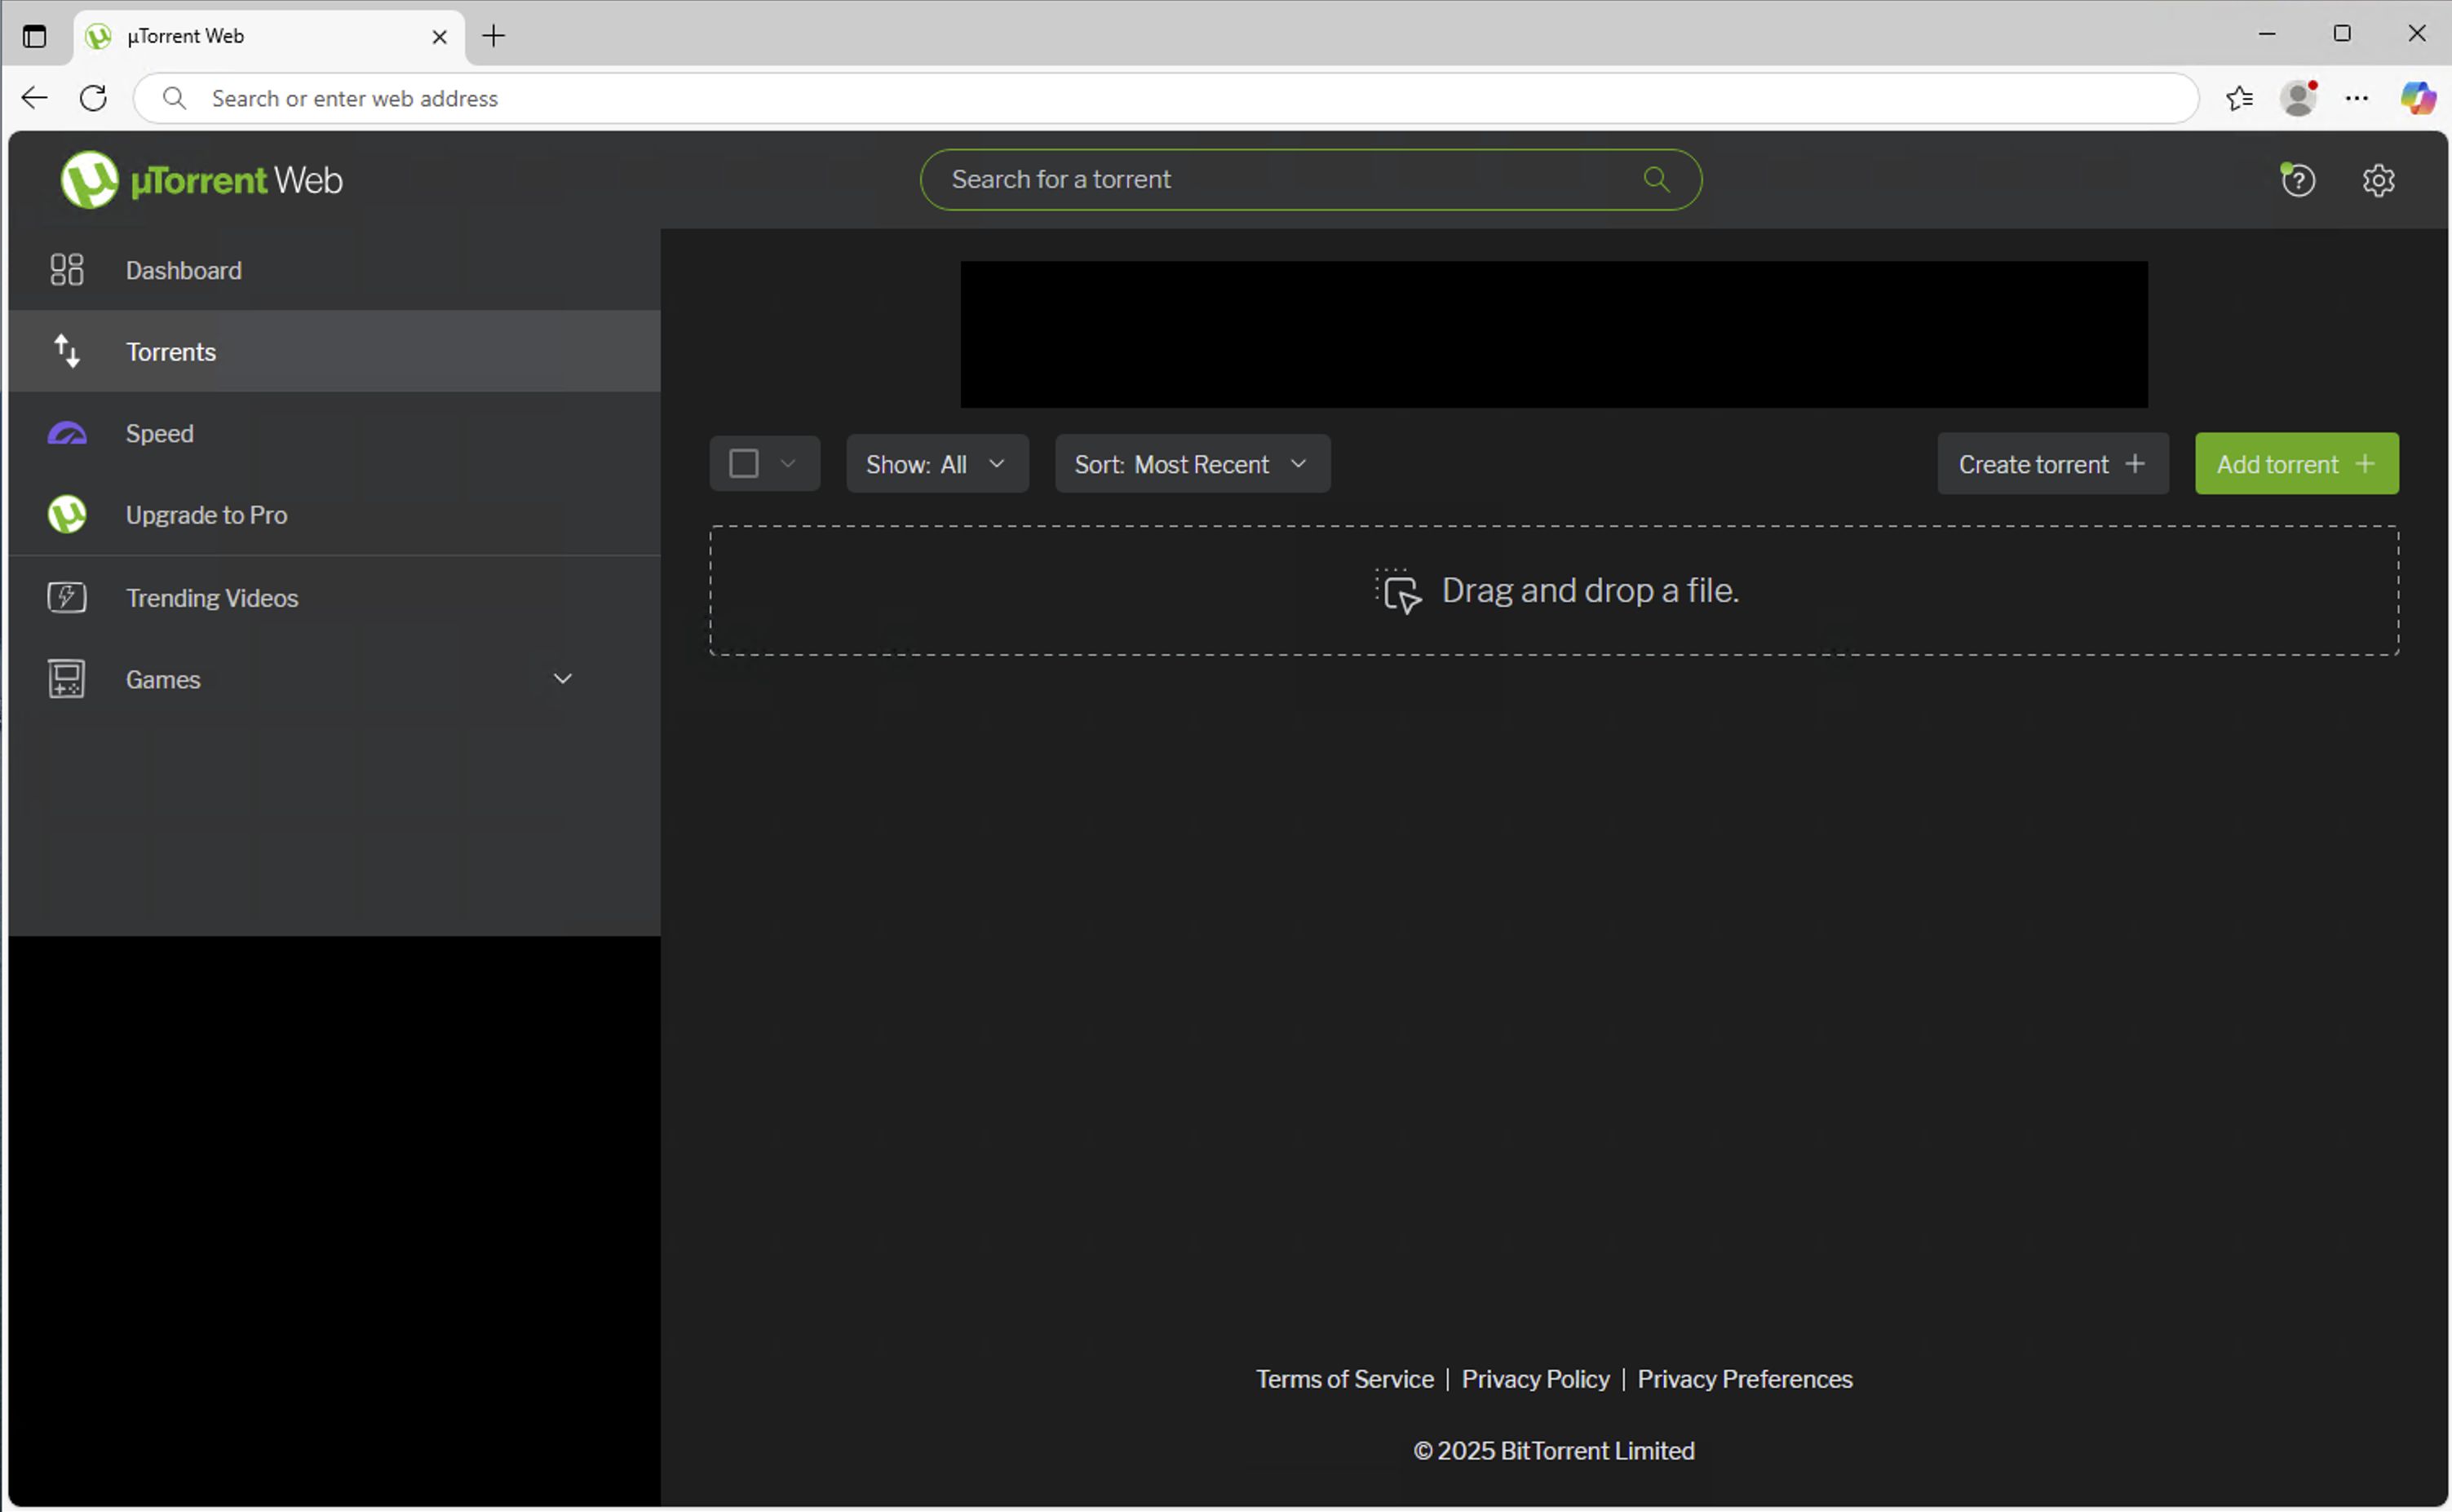
Task: Click the © 2025 BitTorrent Limited text
Action: coord(1553,1451)
